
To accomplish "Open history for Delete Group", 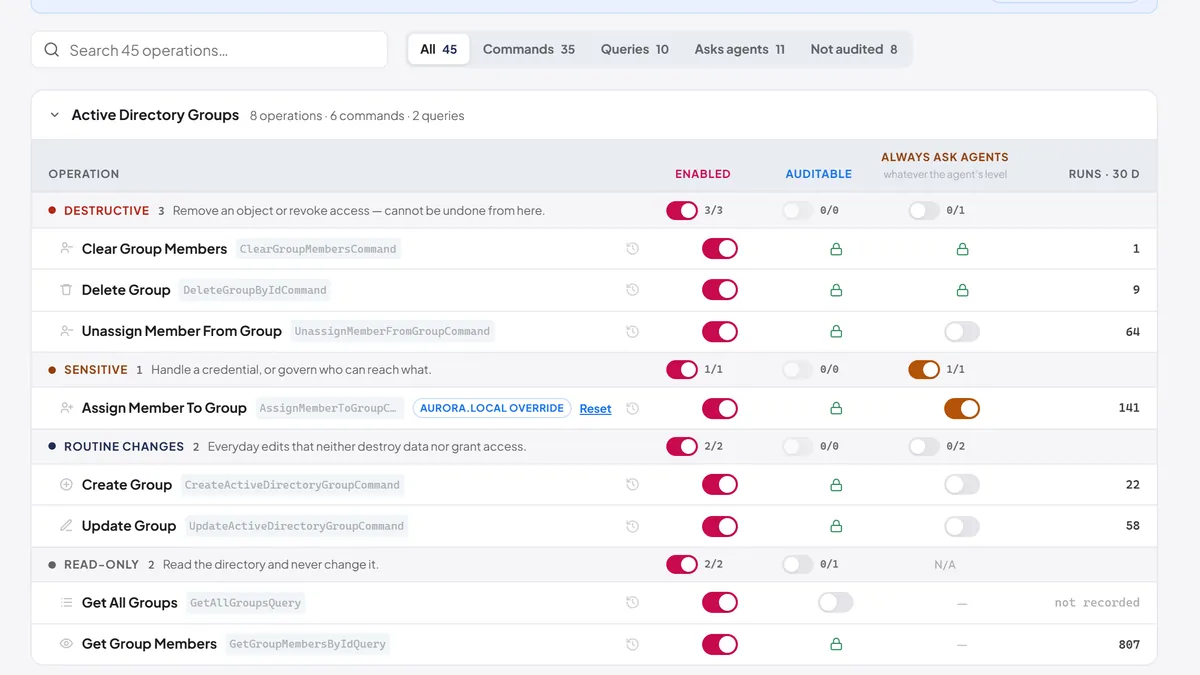I will [632, 290].
